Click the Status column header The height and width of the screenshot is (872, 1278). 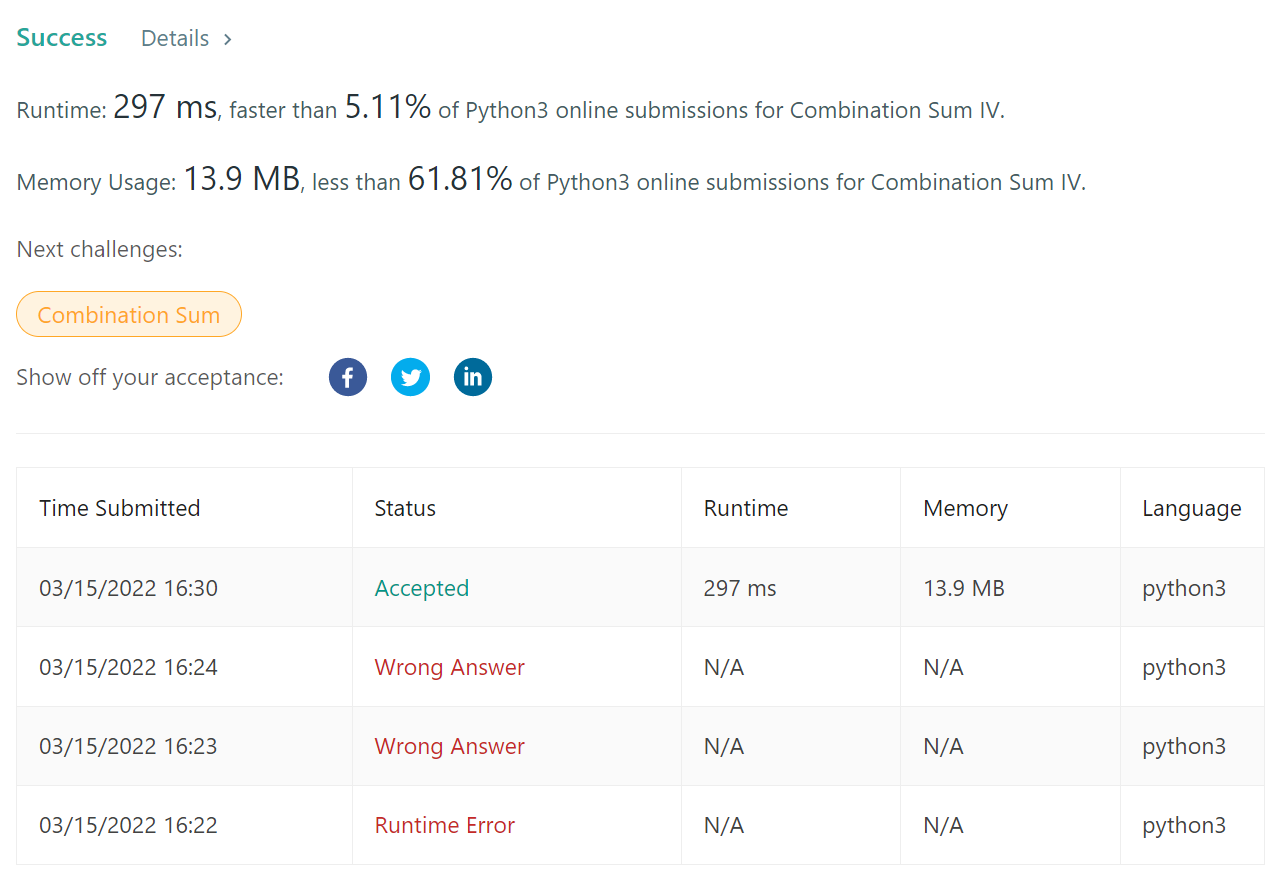click(405, 508)
